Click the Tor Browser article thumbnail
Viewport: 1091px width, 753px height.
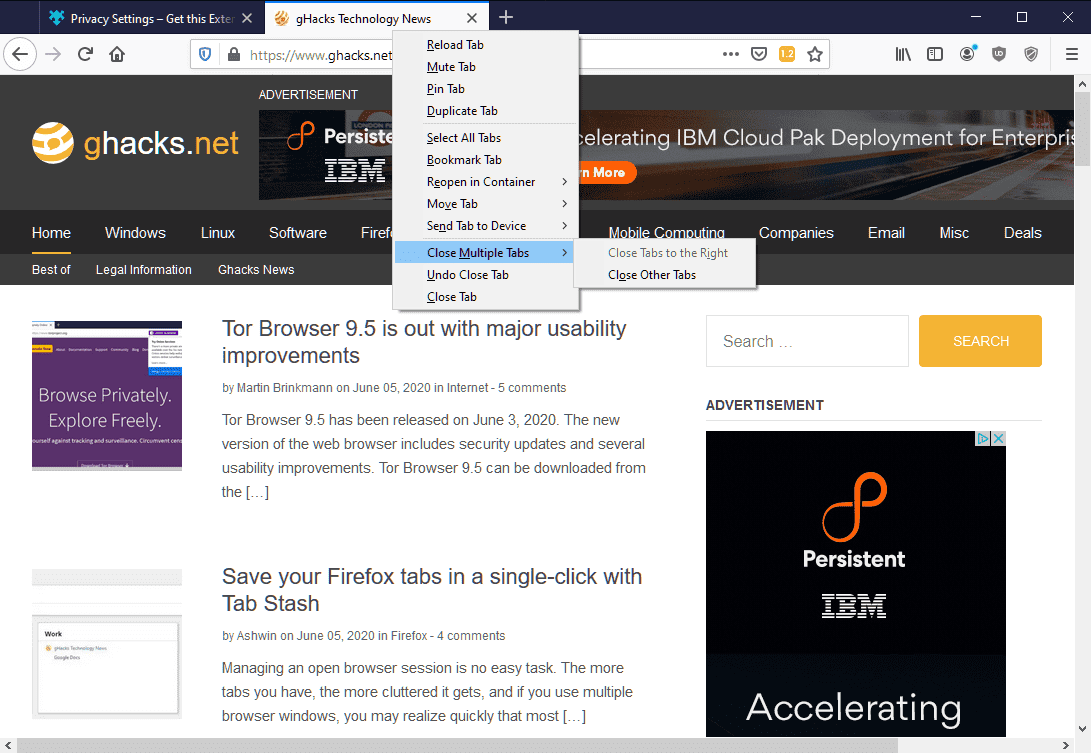click(107, 395)
